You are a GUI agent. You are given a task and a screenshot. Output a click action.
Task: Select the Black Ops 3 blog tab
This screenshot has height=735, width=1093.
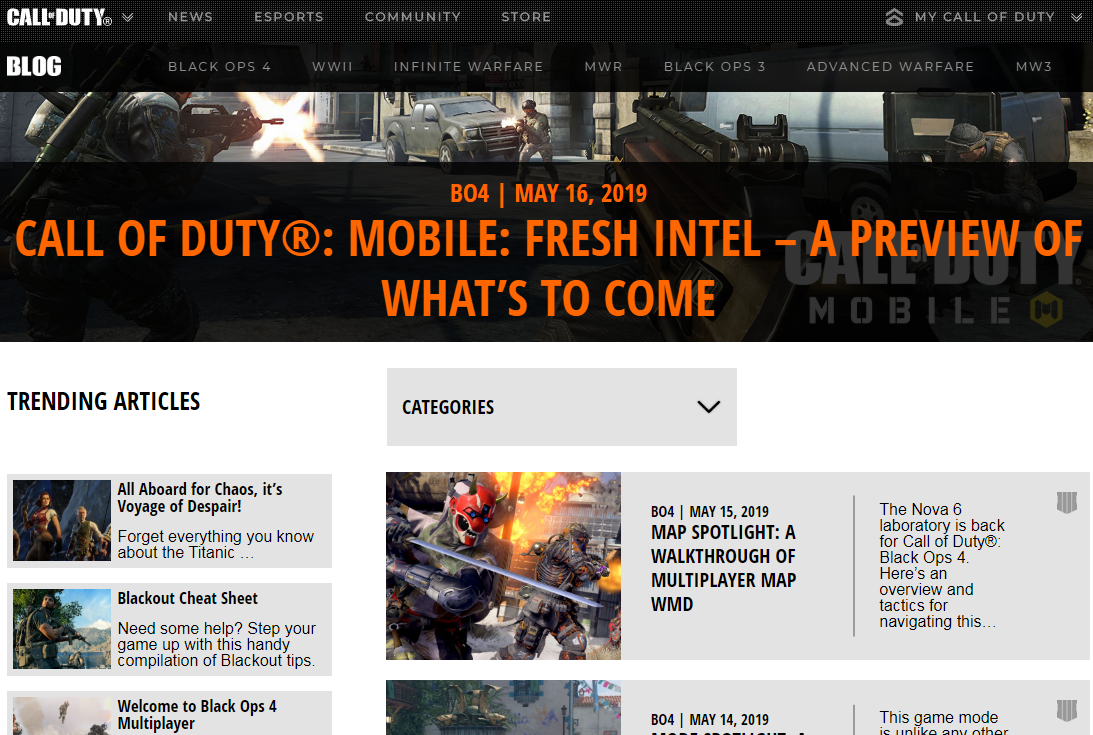[714, 66]
